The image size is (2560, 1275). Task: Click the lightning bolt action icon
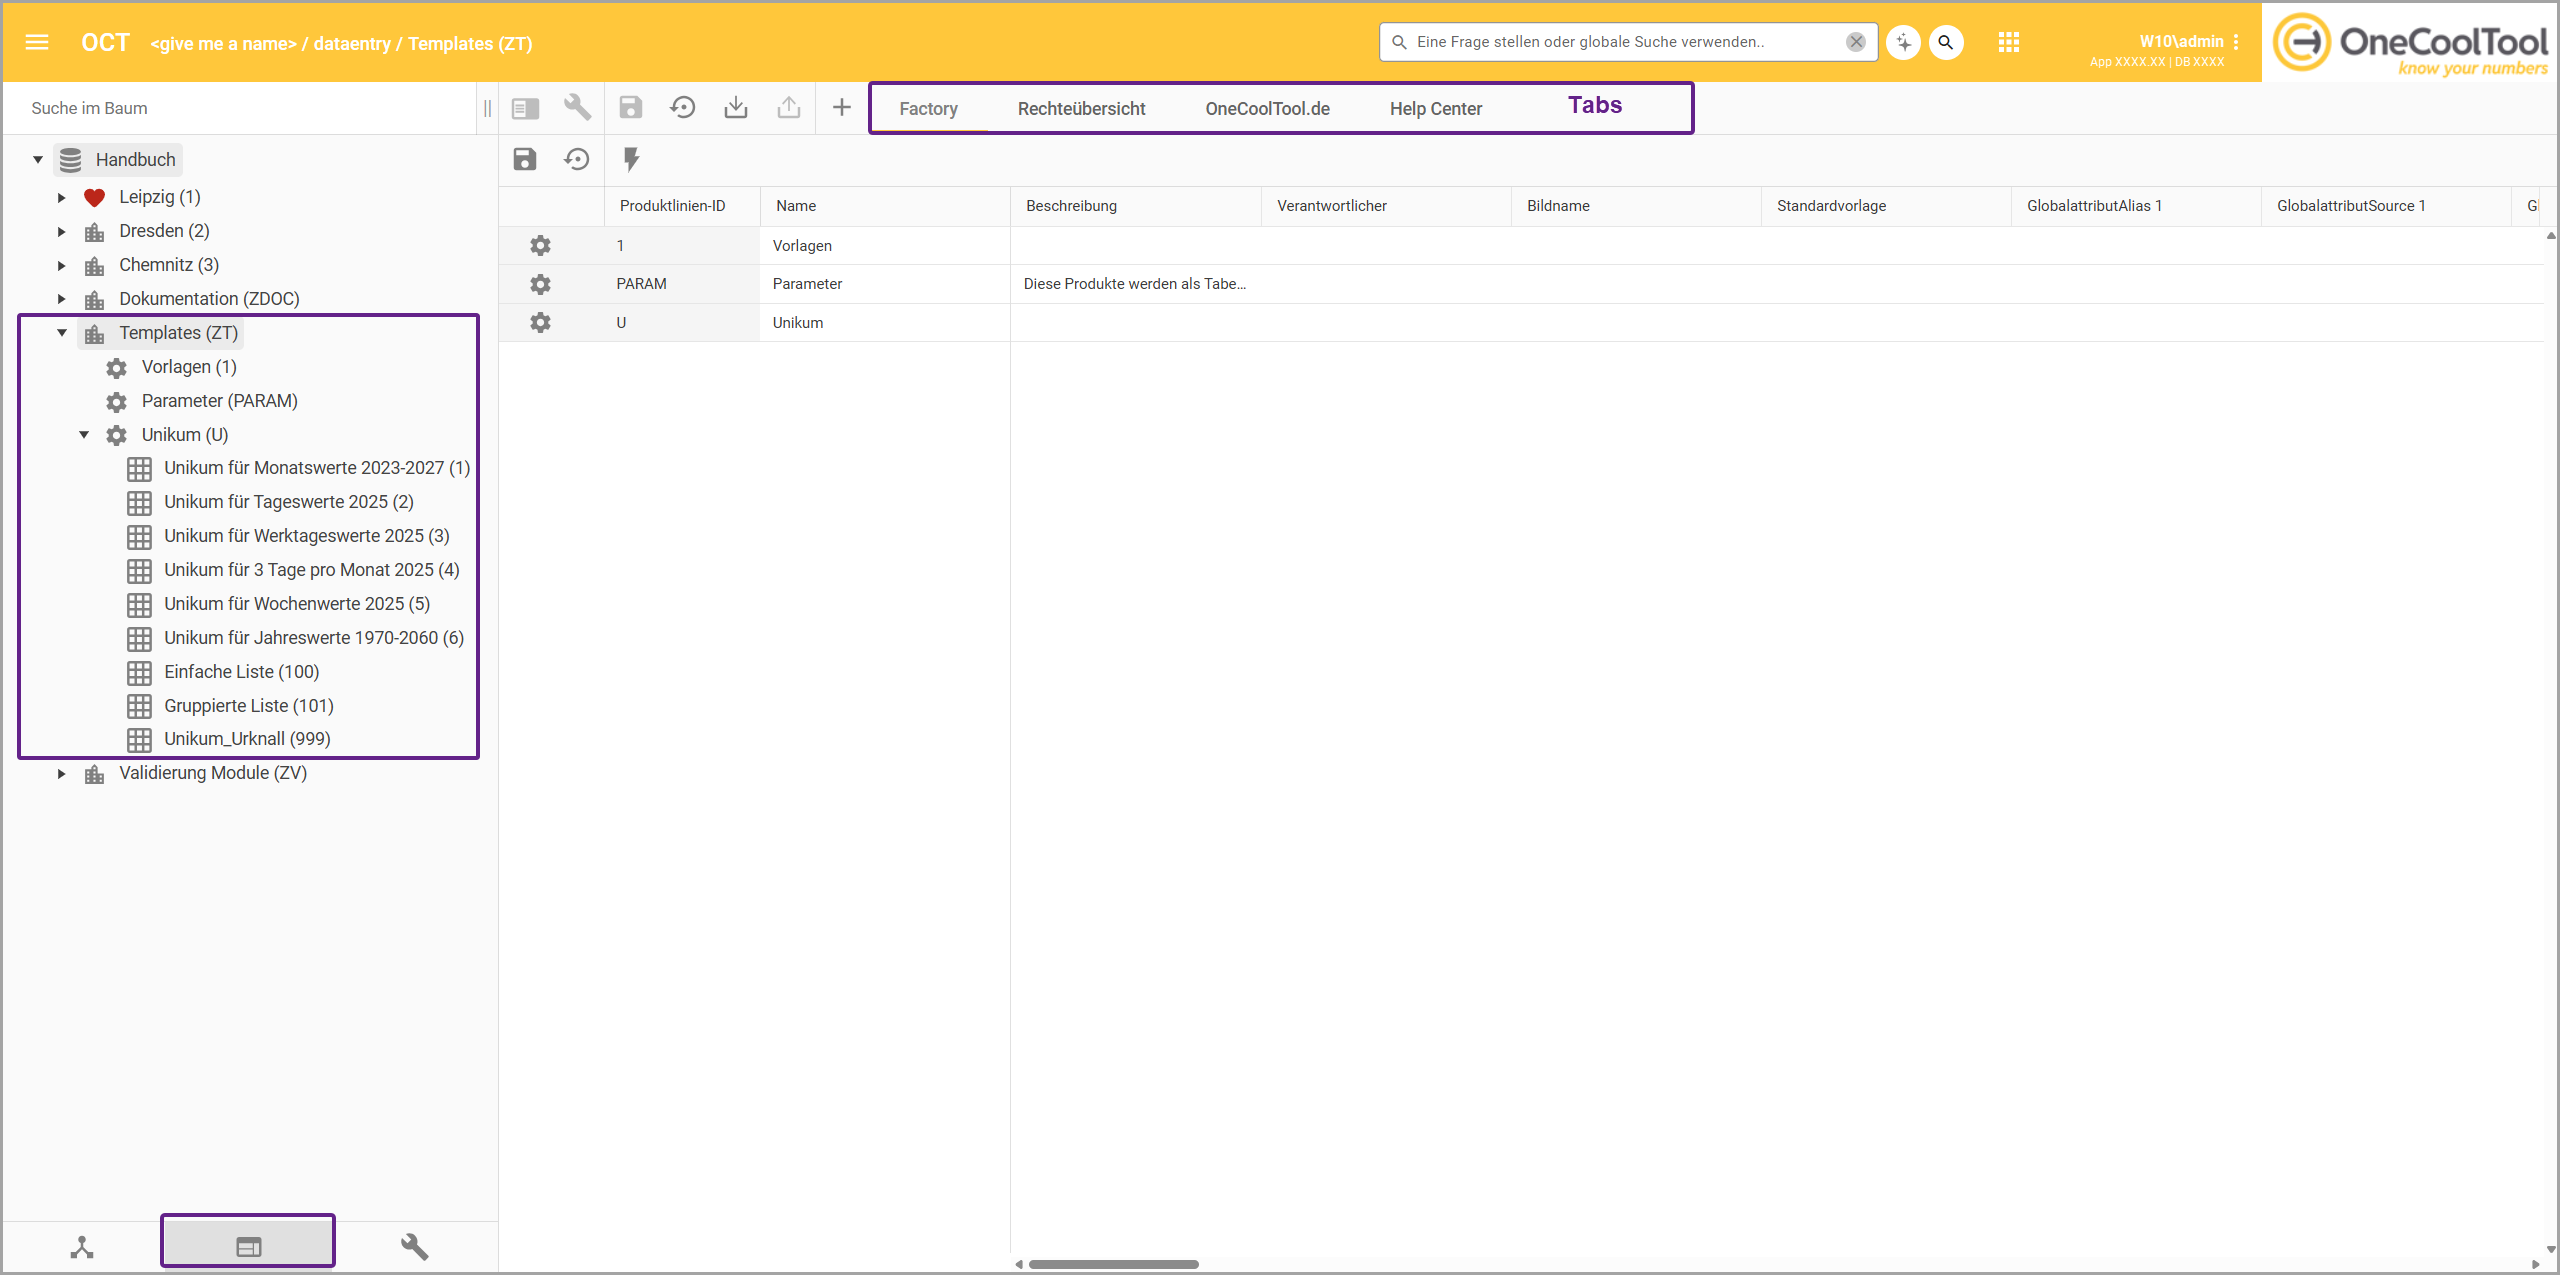pyautogui.click(x=631, y=159)
